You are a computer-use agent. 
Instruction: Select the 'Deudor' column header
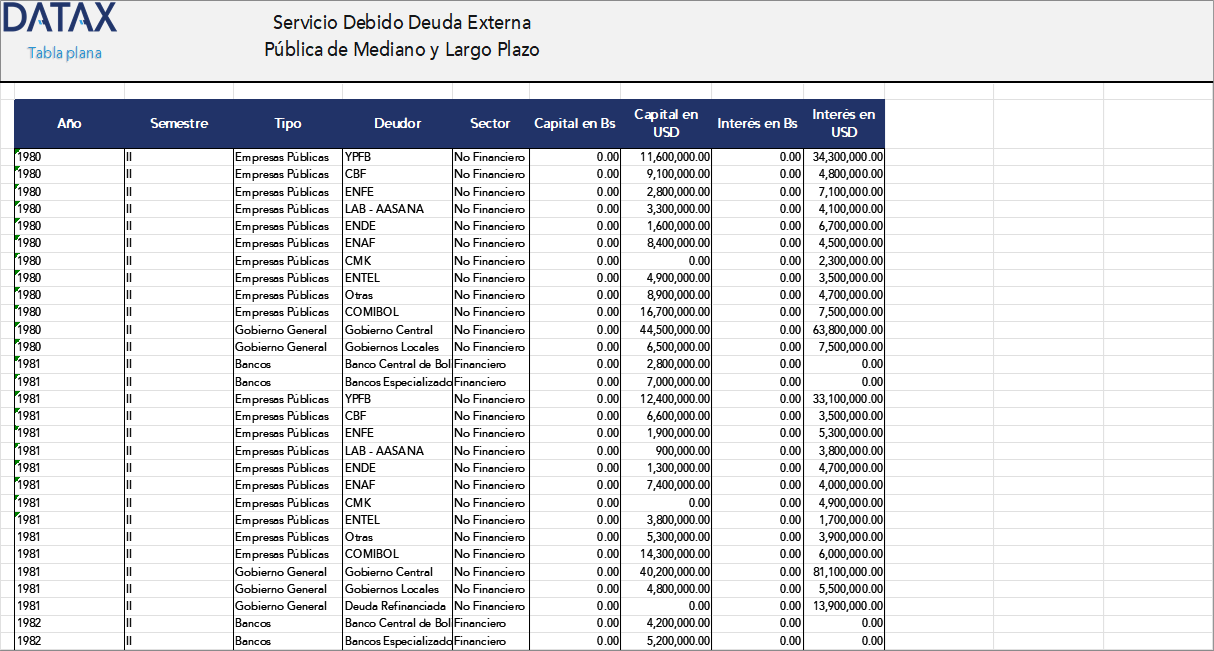coord(398,123)
